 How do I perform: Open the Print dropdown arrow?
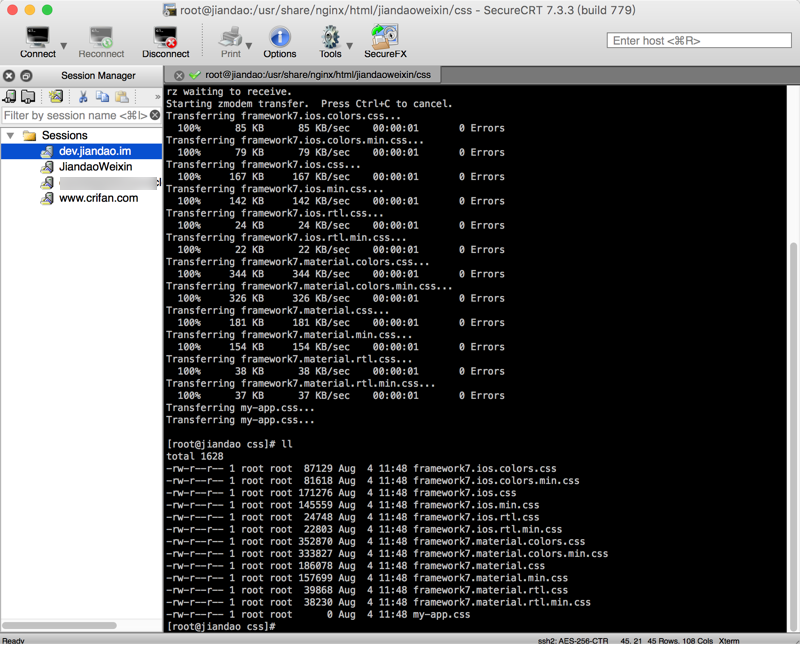coord(249,46)
